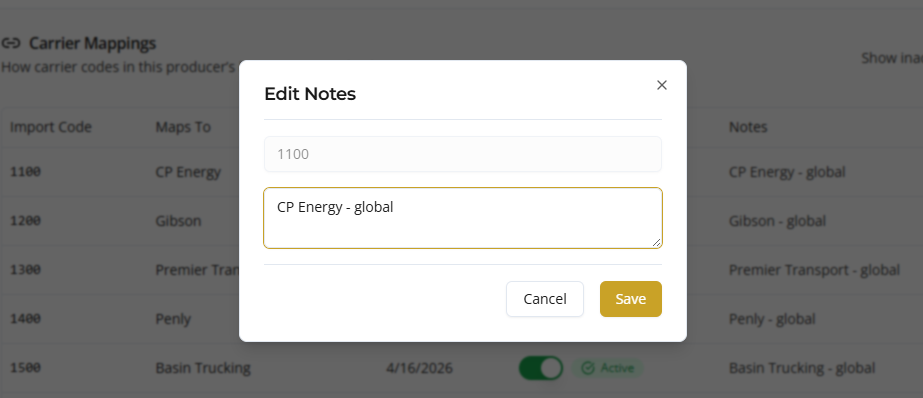This screenshot has width=923, height=398.
Task: Click the disabled 1100 import code field
Action: click(x=463, y=154)
